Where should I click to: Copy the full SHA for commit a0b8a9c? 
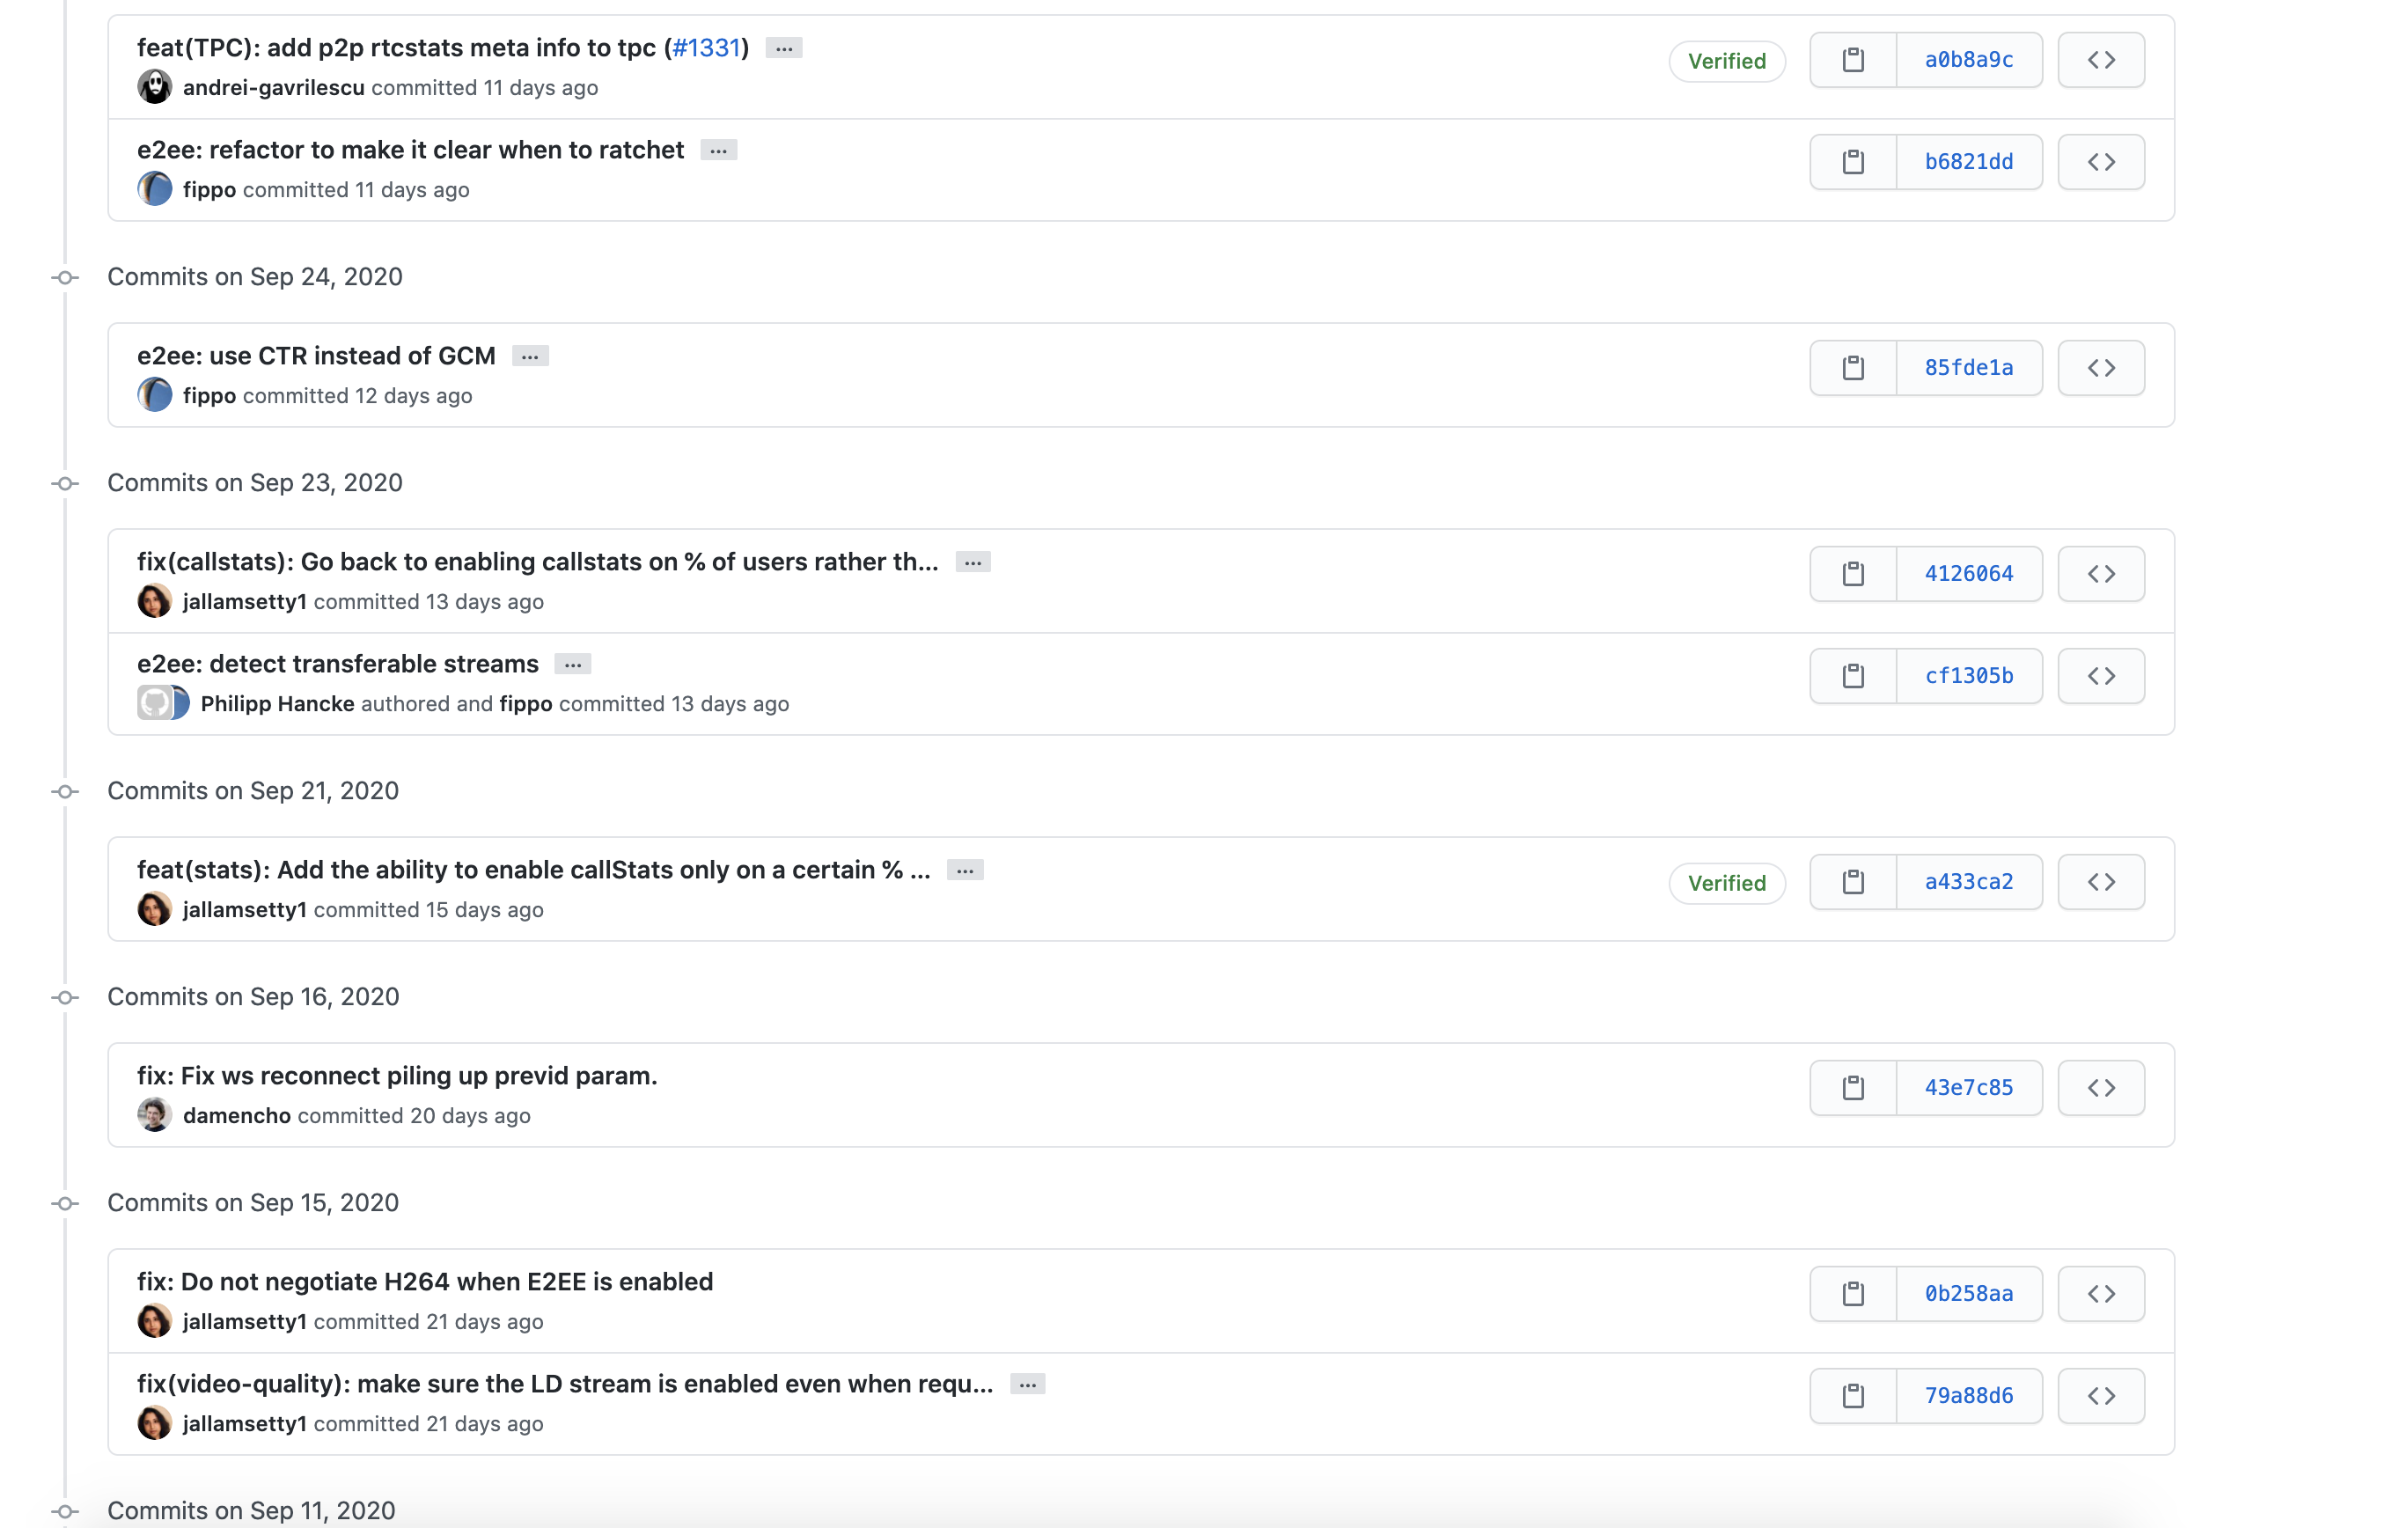(x=1853, y=59)
